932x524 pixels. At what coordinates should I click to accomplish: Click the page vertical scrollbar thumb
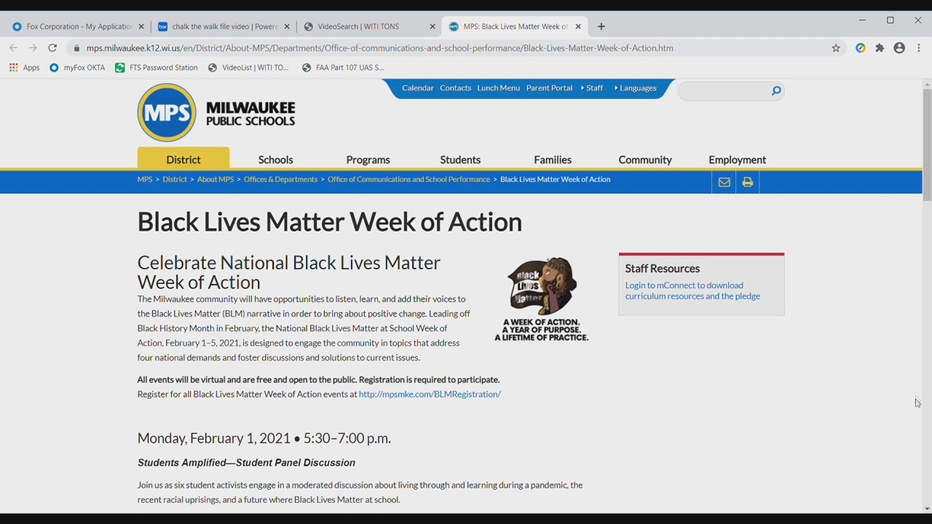(x=927, y=145)
